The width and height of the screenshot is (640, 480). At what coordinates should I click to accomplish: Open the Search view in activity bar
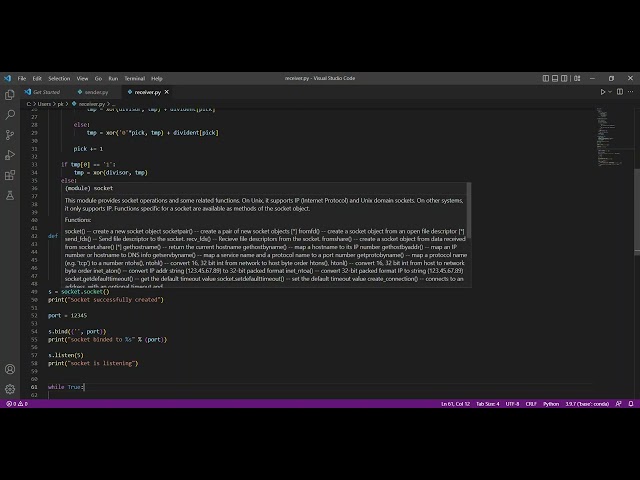point(10,115)
